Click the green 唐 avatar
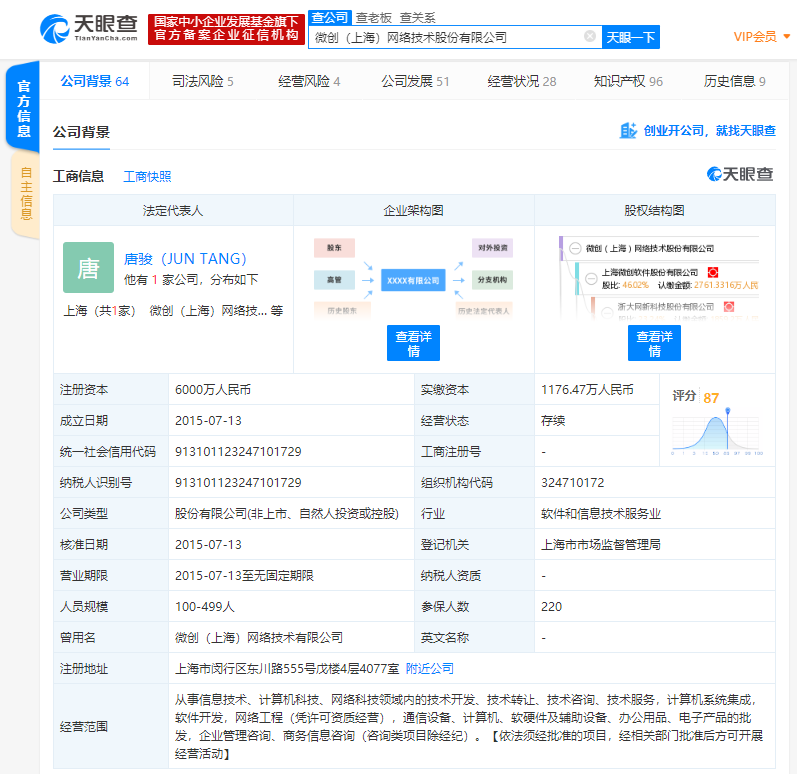This screenshot has height=774, width=797. click(x=88, y=267)
